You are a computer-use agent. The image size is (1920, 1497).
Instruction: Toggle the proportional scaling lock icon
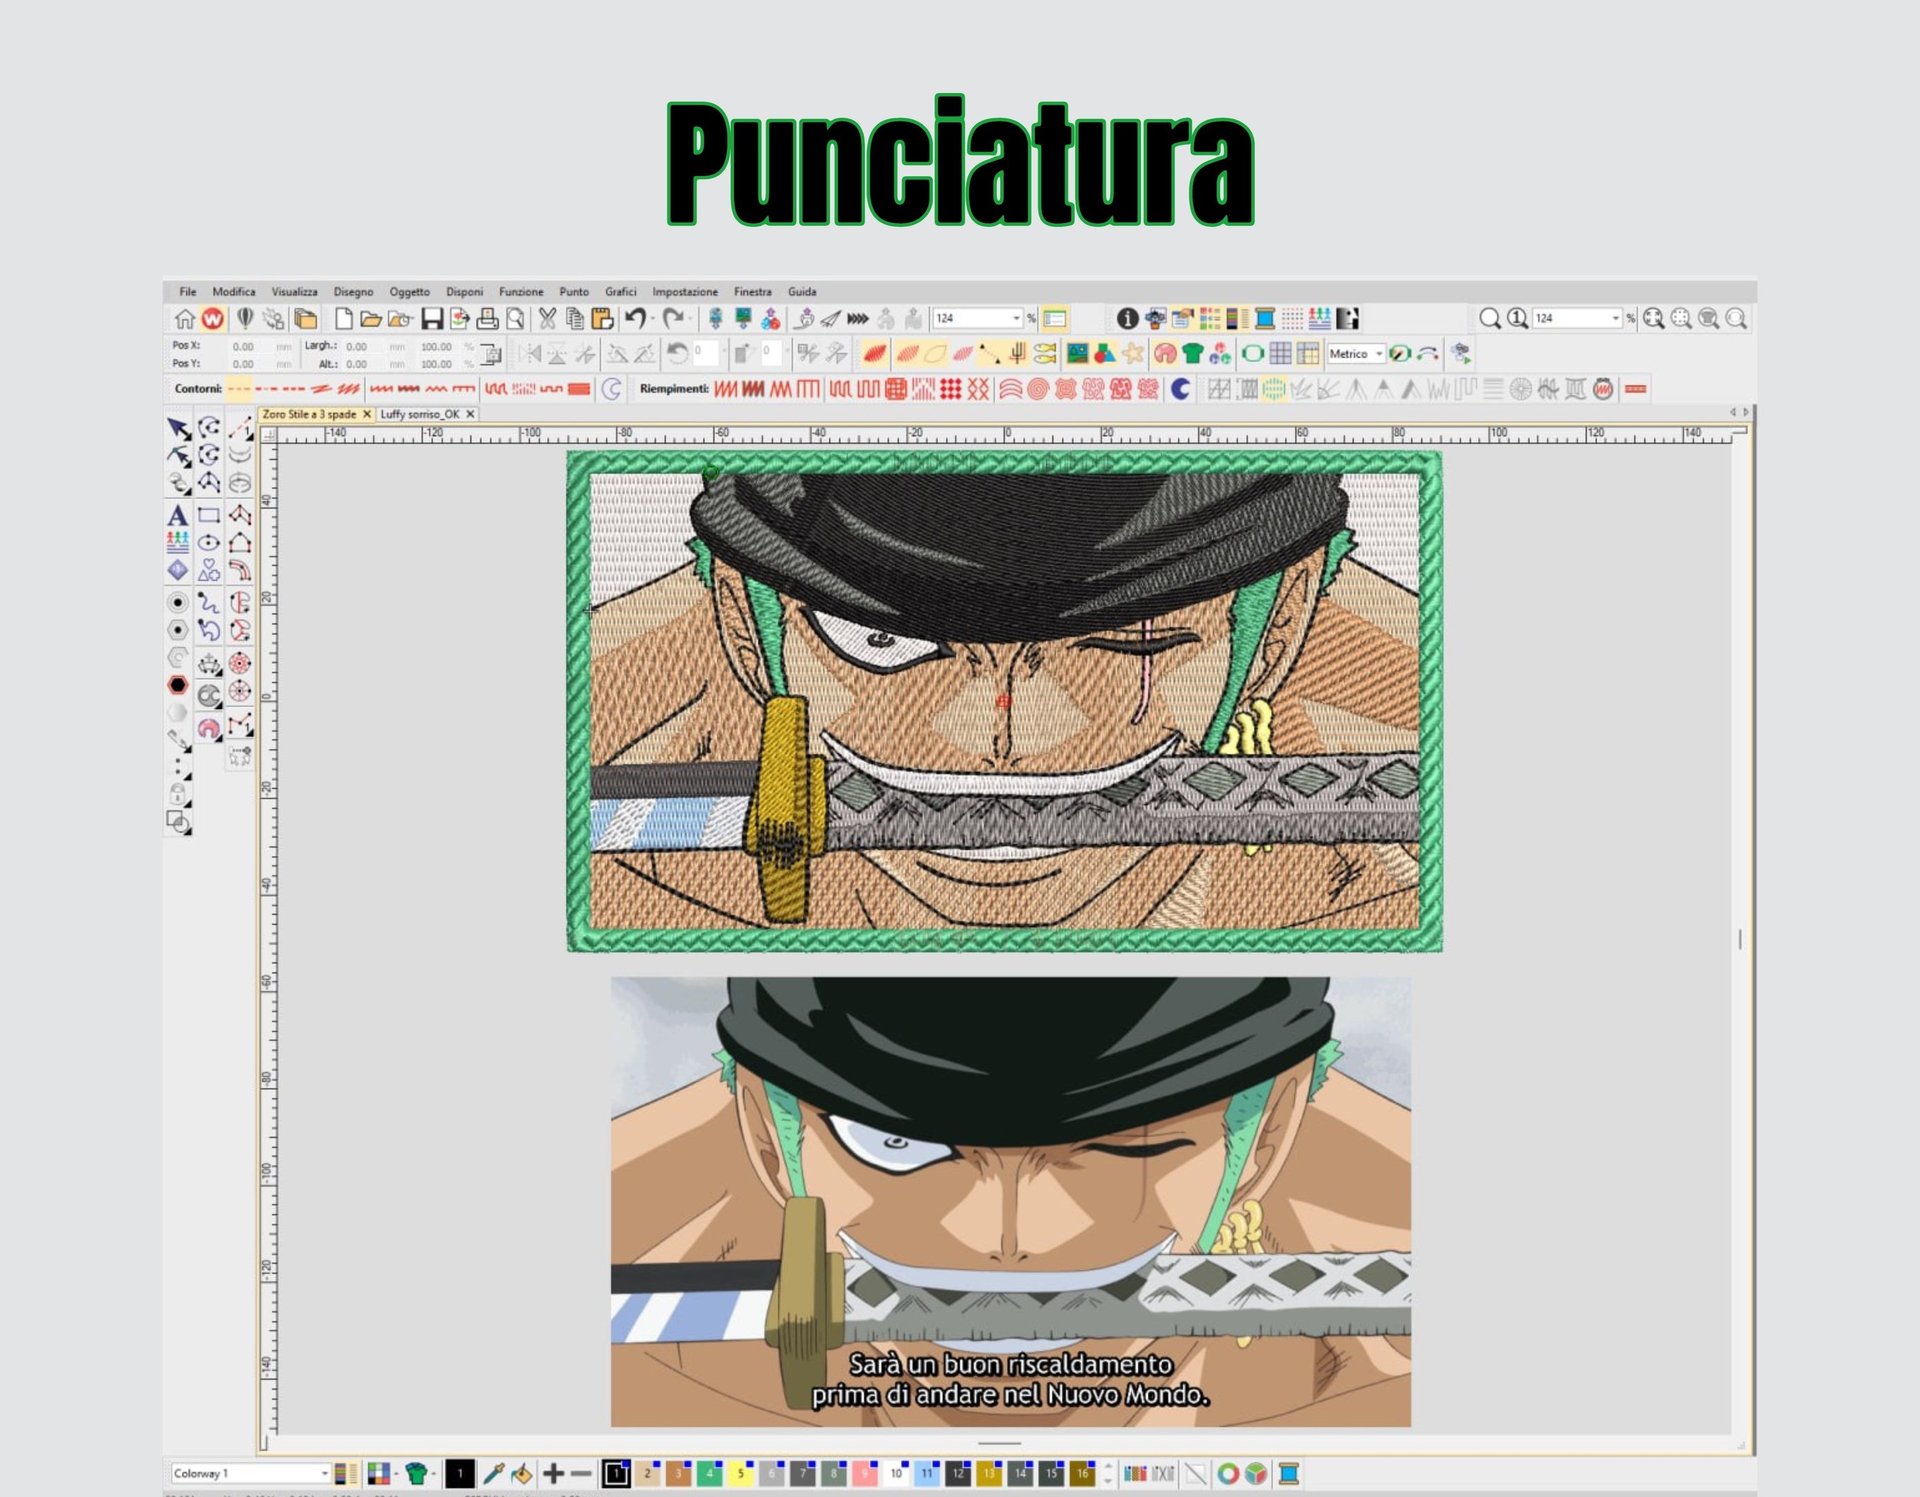[x=491, y=354]
